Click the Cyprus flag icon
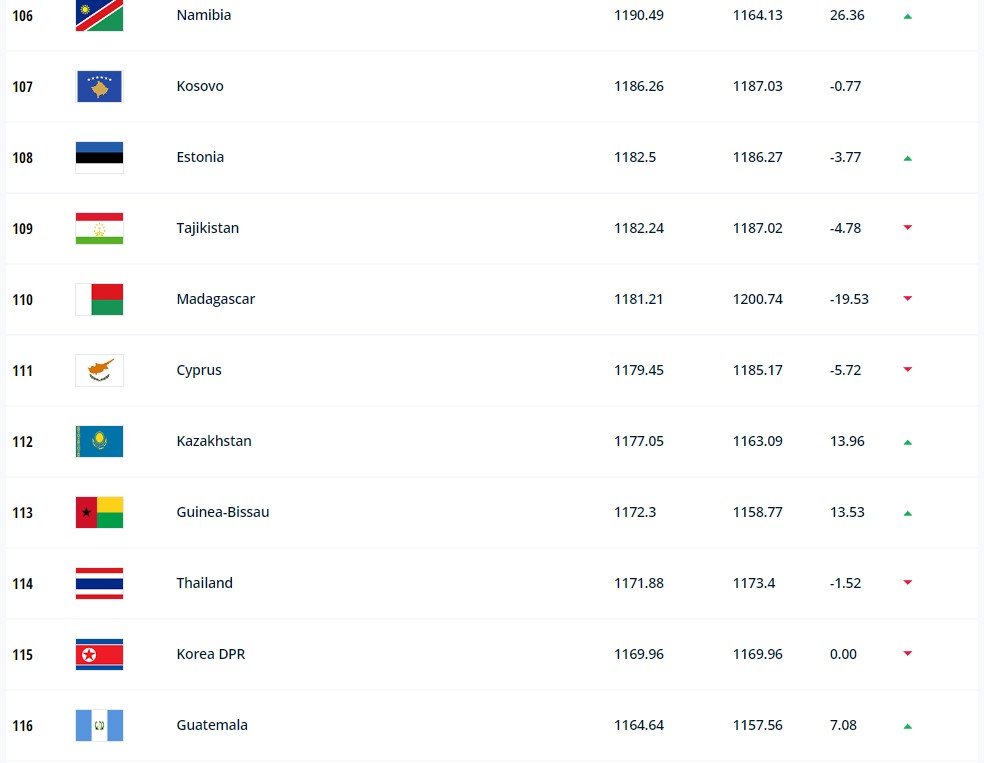 click(x=99, y=370)
